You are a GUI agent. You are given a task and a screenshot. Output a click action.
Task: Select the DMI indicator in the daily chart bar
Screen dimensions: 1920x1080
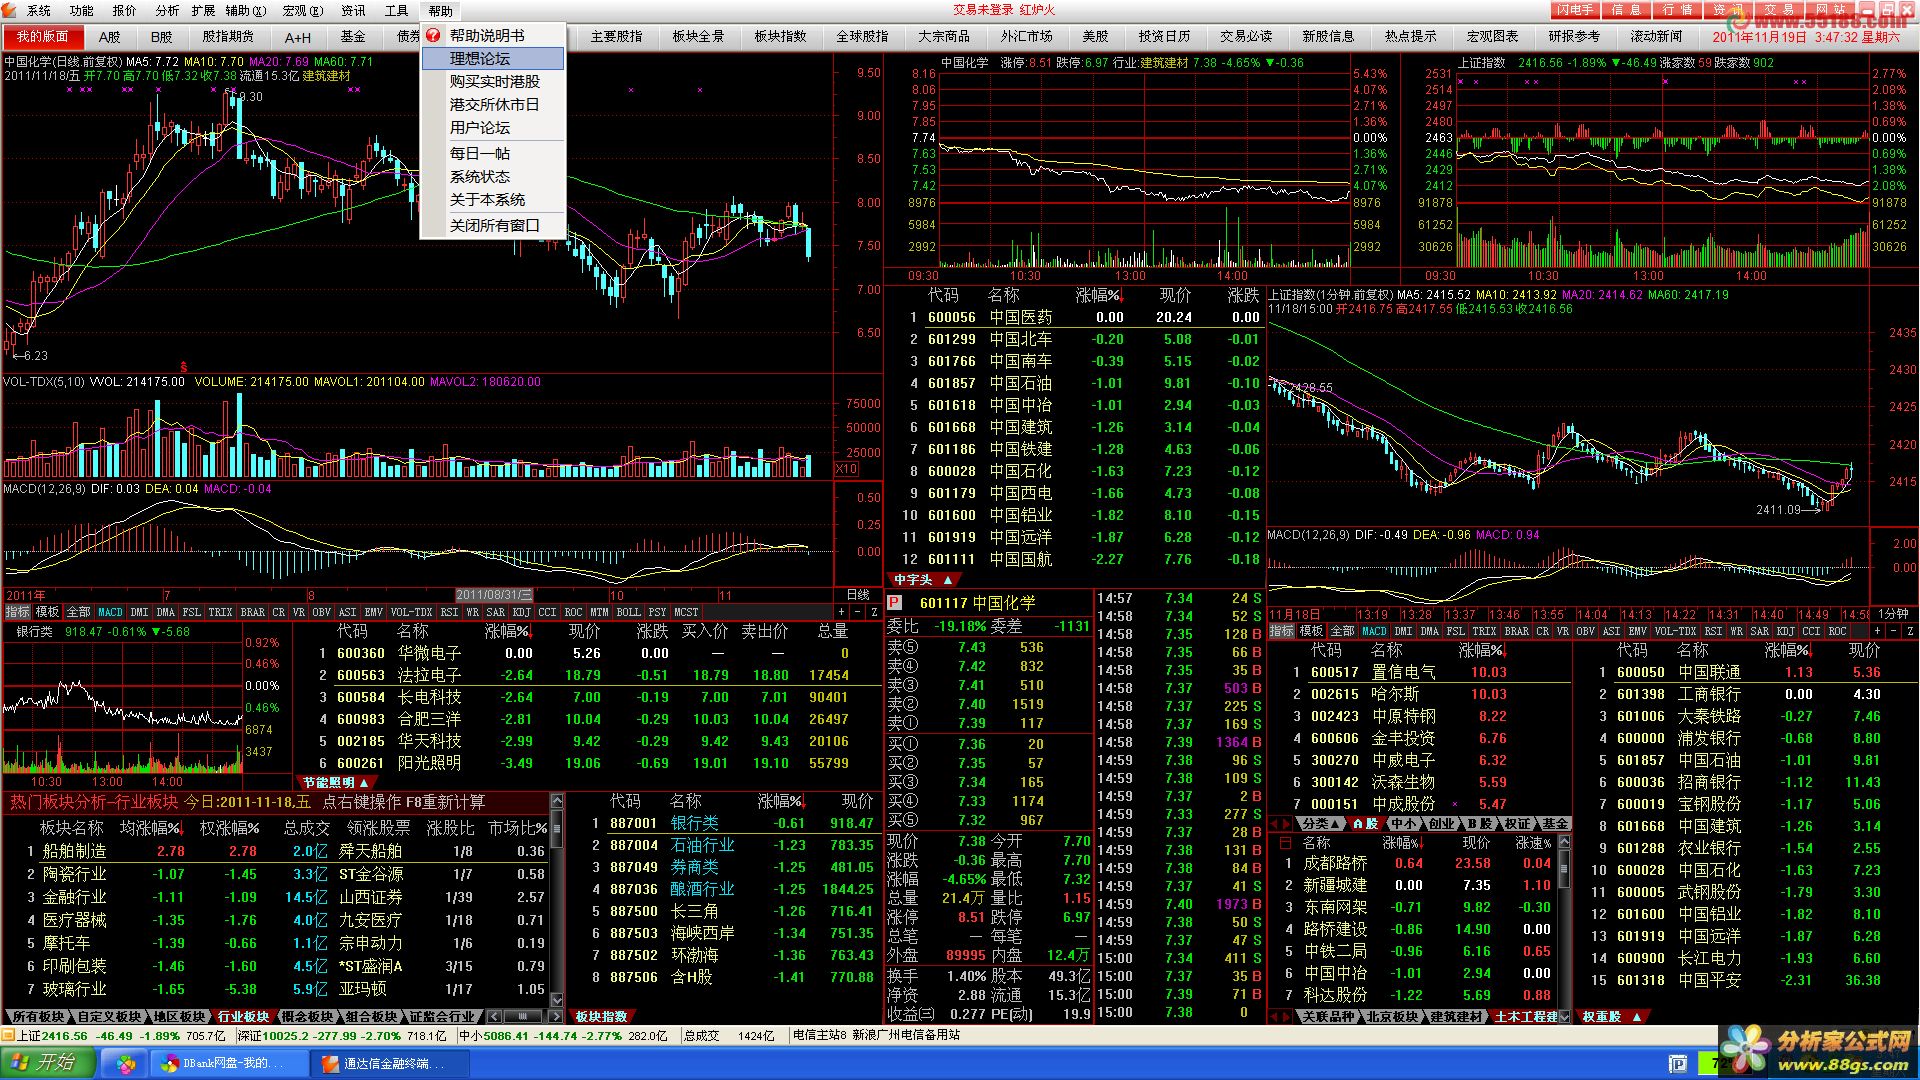139,612
